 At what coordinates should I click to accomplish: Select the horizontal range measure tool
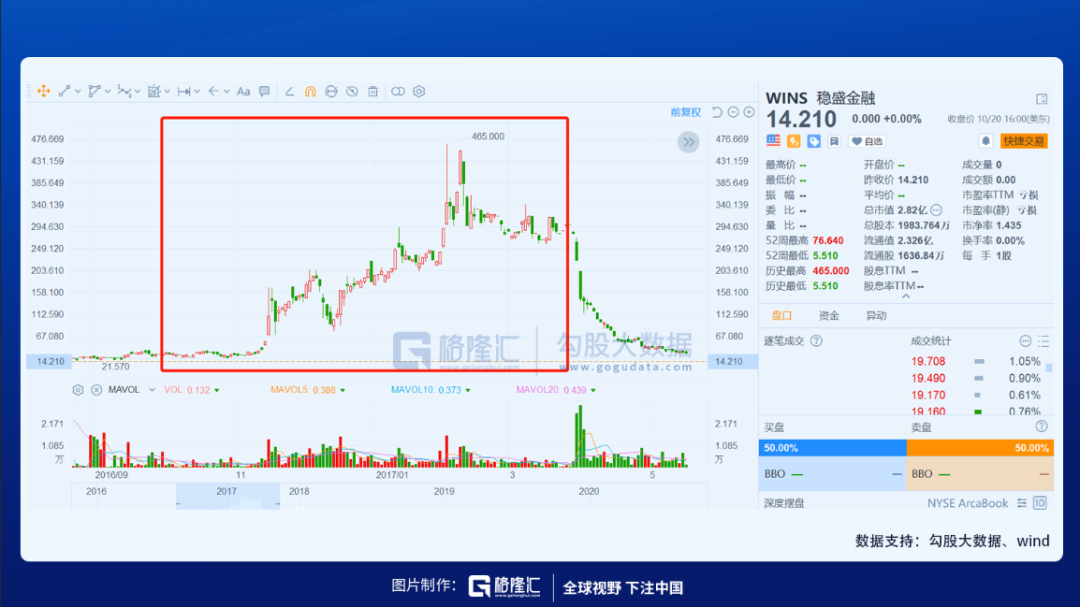[183, 91]
